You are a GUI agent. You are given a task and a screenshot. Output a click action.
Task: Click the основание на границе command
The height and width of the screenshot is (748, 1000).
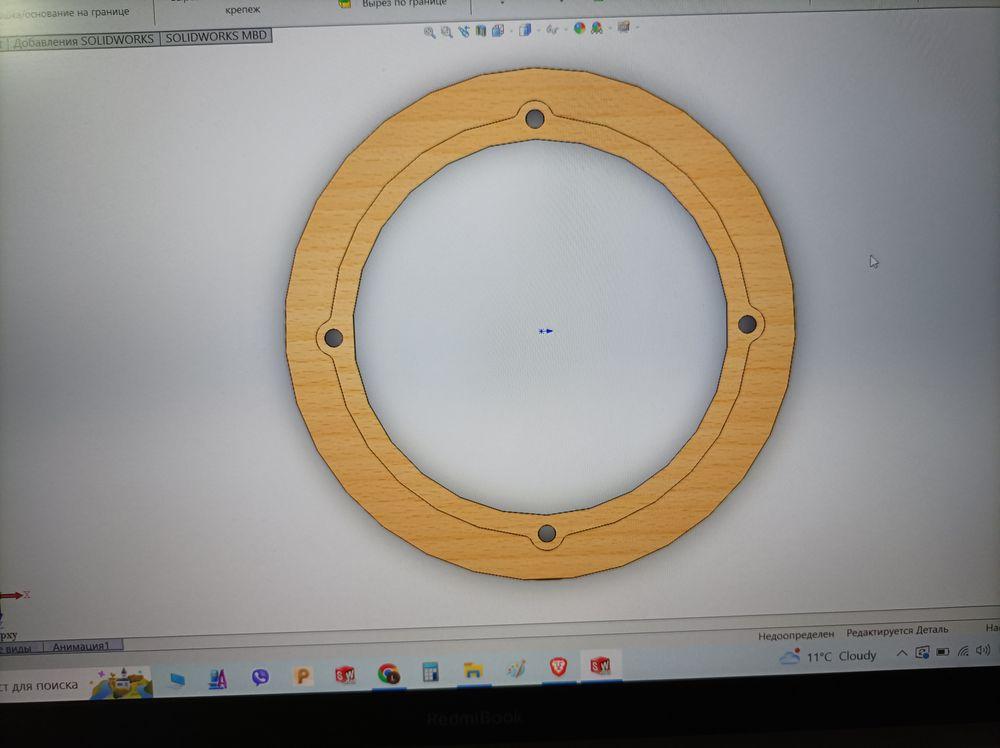pos(70,12)
